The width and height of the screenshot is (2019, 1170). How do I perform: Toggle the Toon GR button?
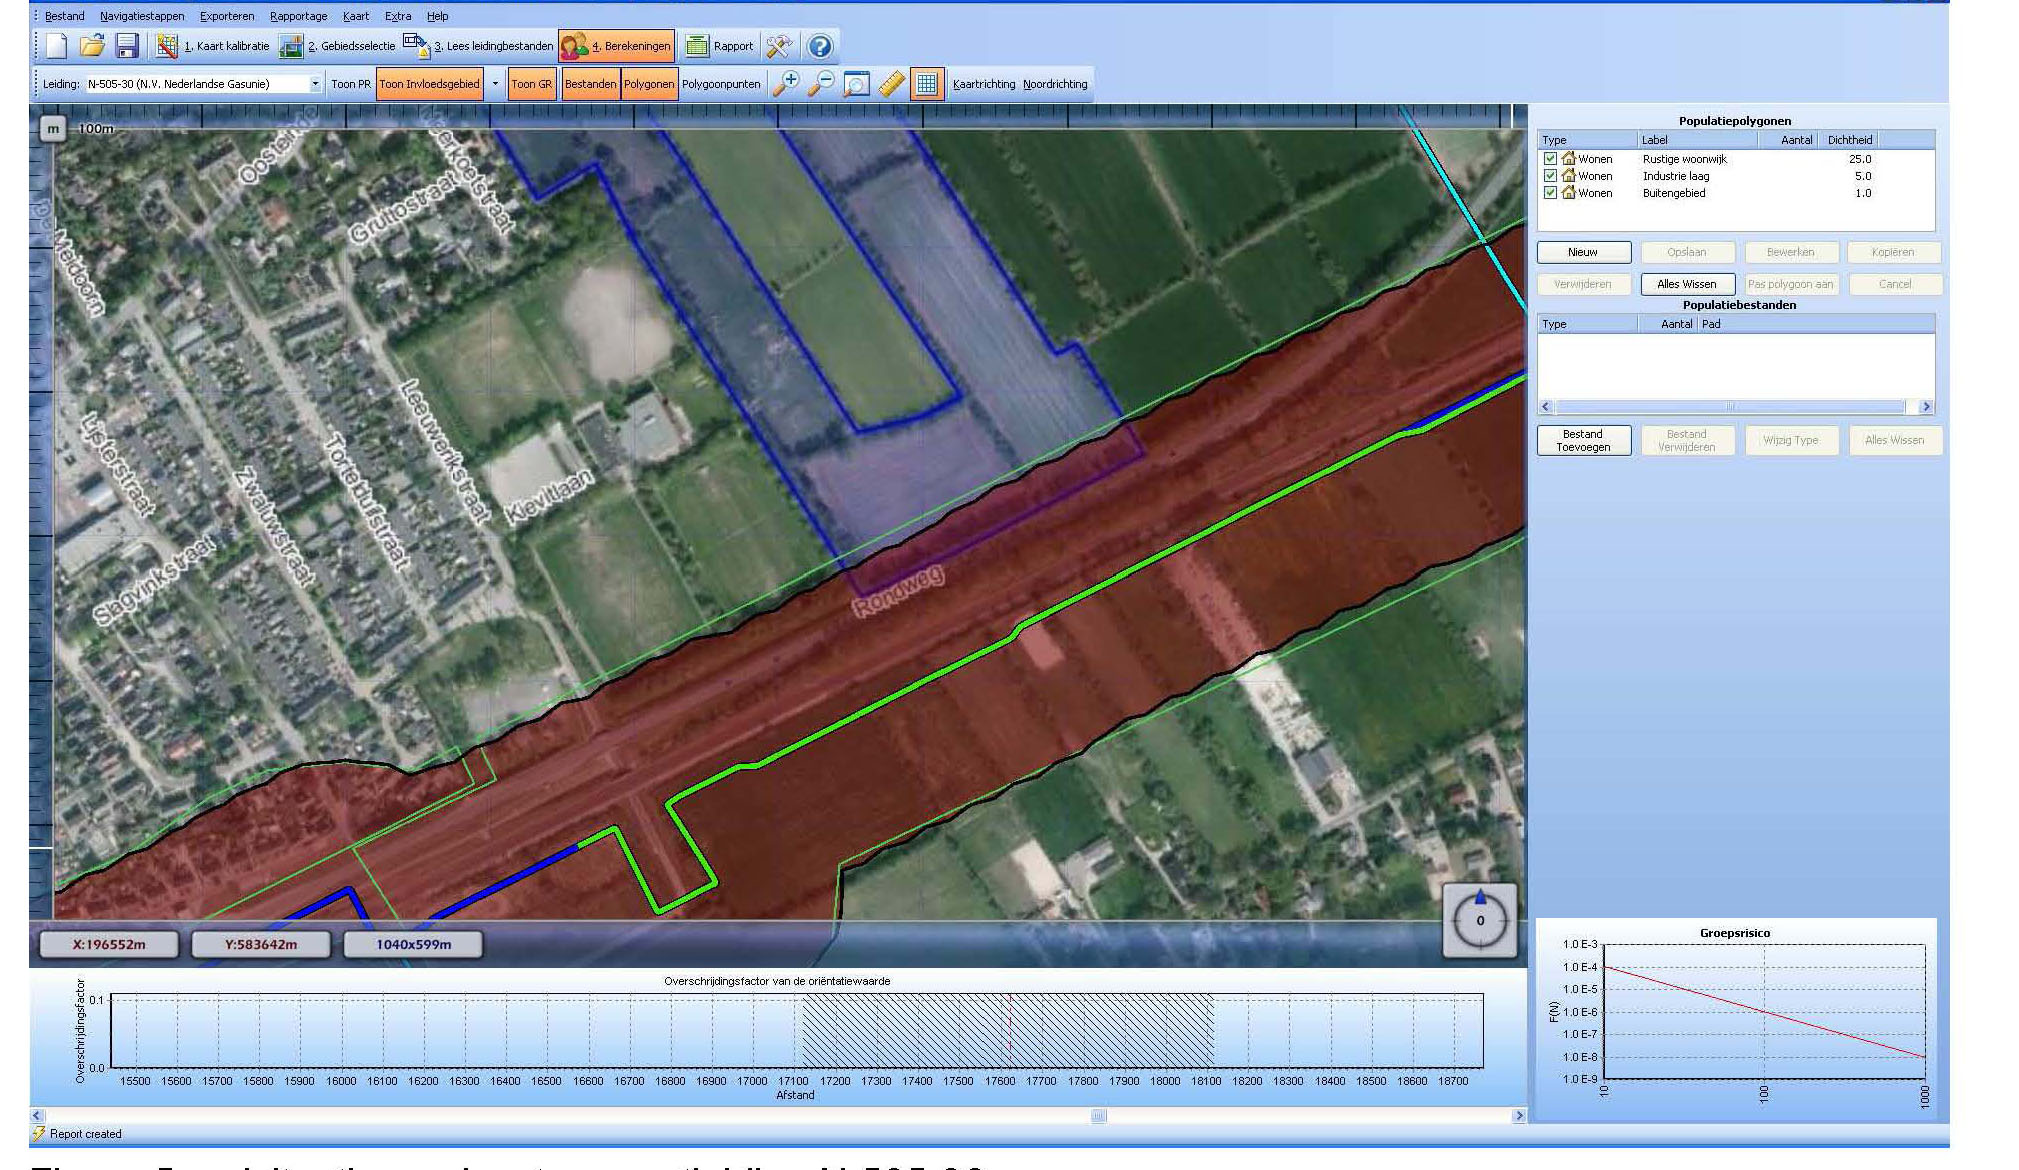(x=531, y=84)
